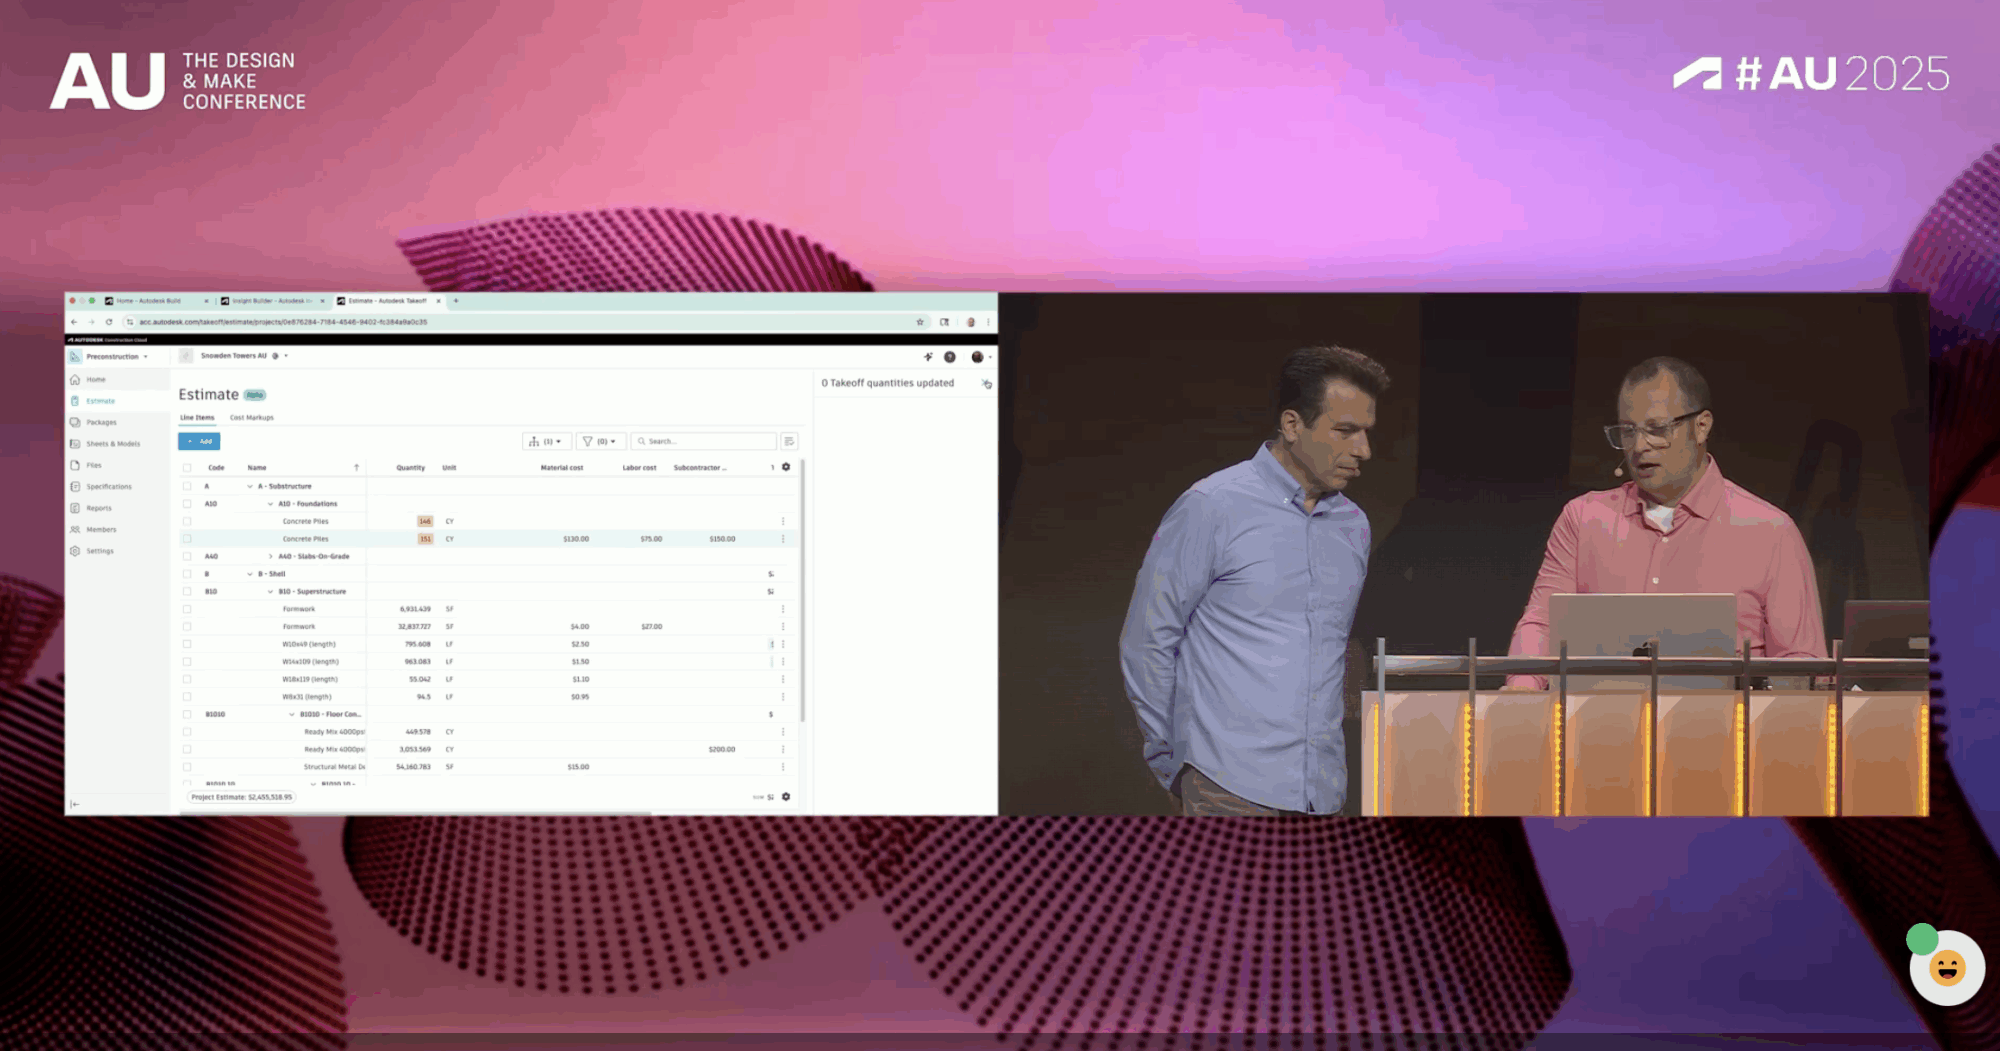Click the table's vertical scrollbar
The height and width of the screenshot is (1051, 2000).
pos(802,590)
